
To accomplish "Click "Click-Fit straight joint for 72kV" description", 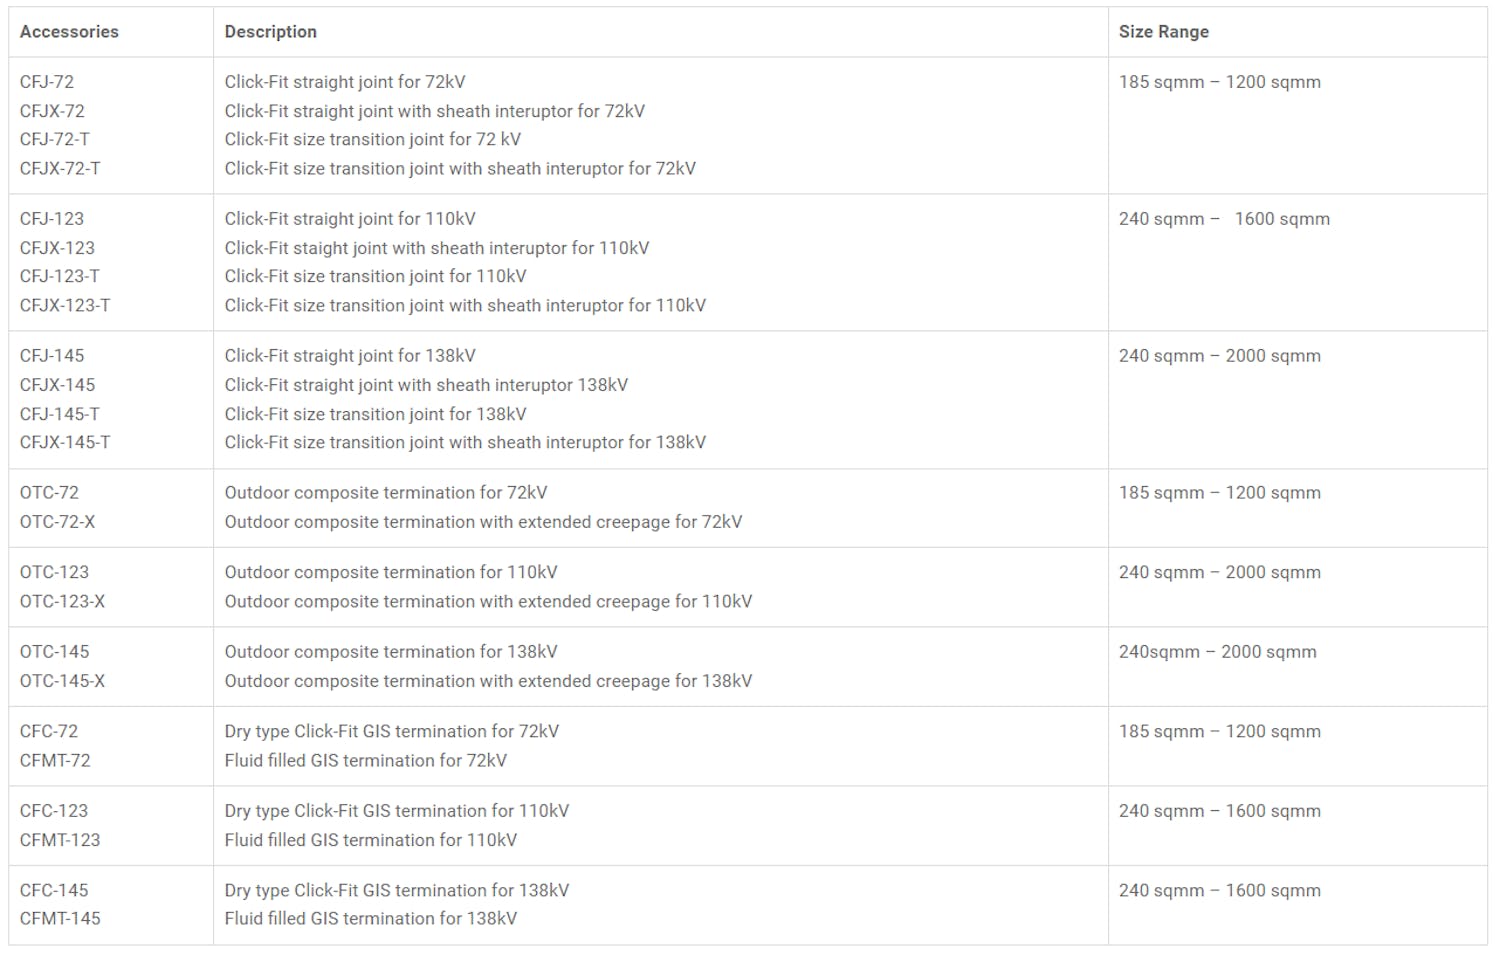I will click(345, 82).
